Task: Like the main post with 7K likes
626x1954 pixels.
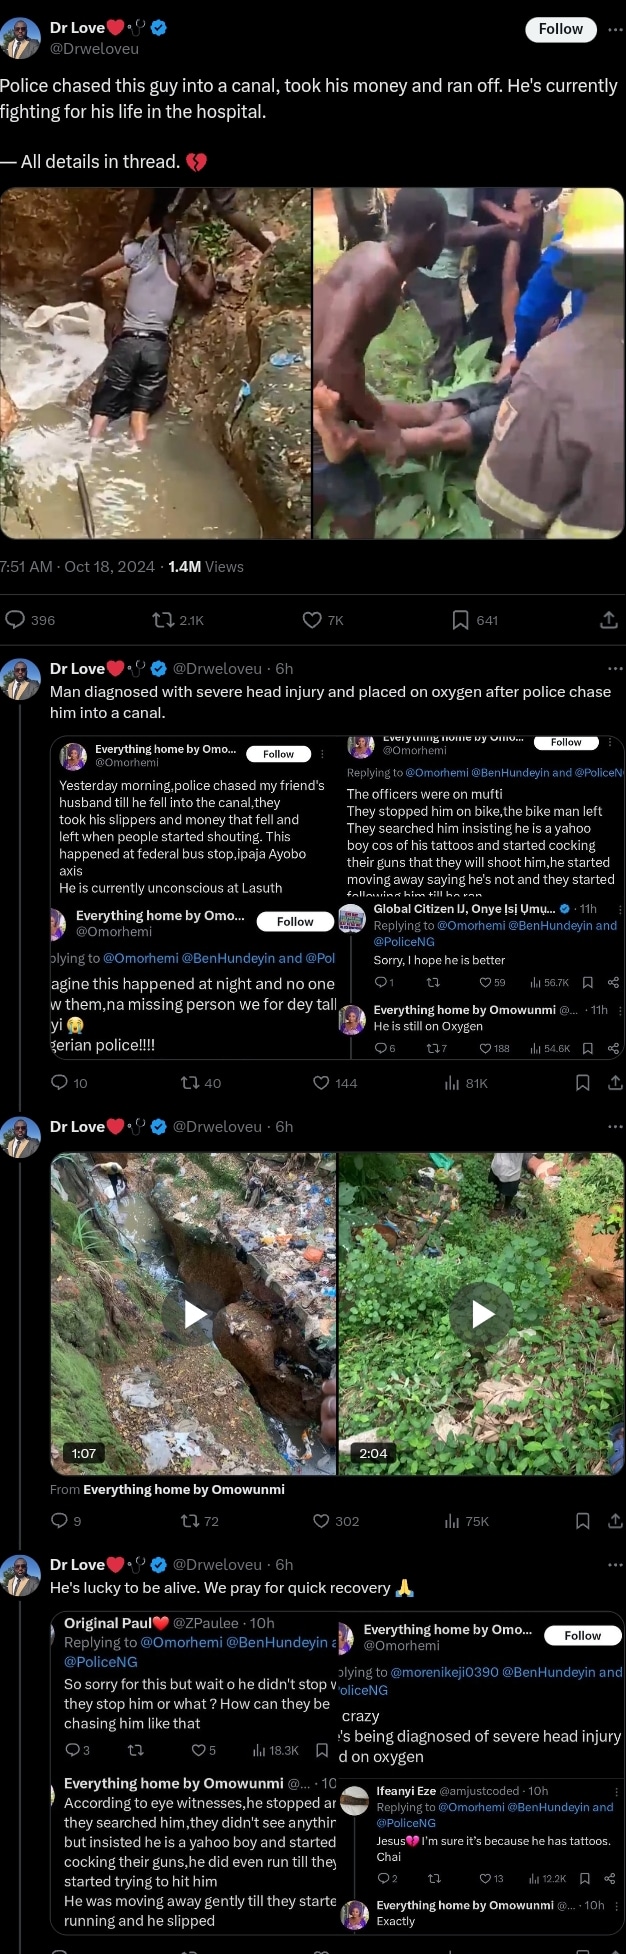Action: pos(312,620)
